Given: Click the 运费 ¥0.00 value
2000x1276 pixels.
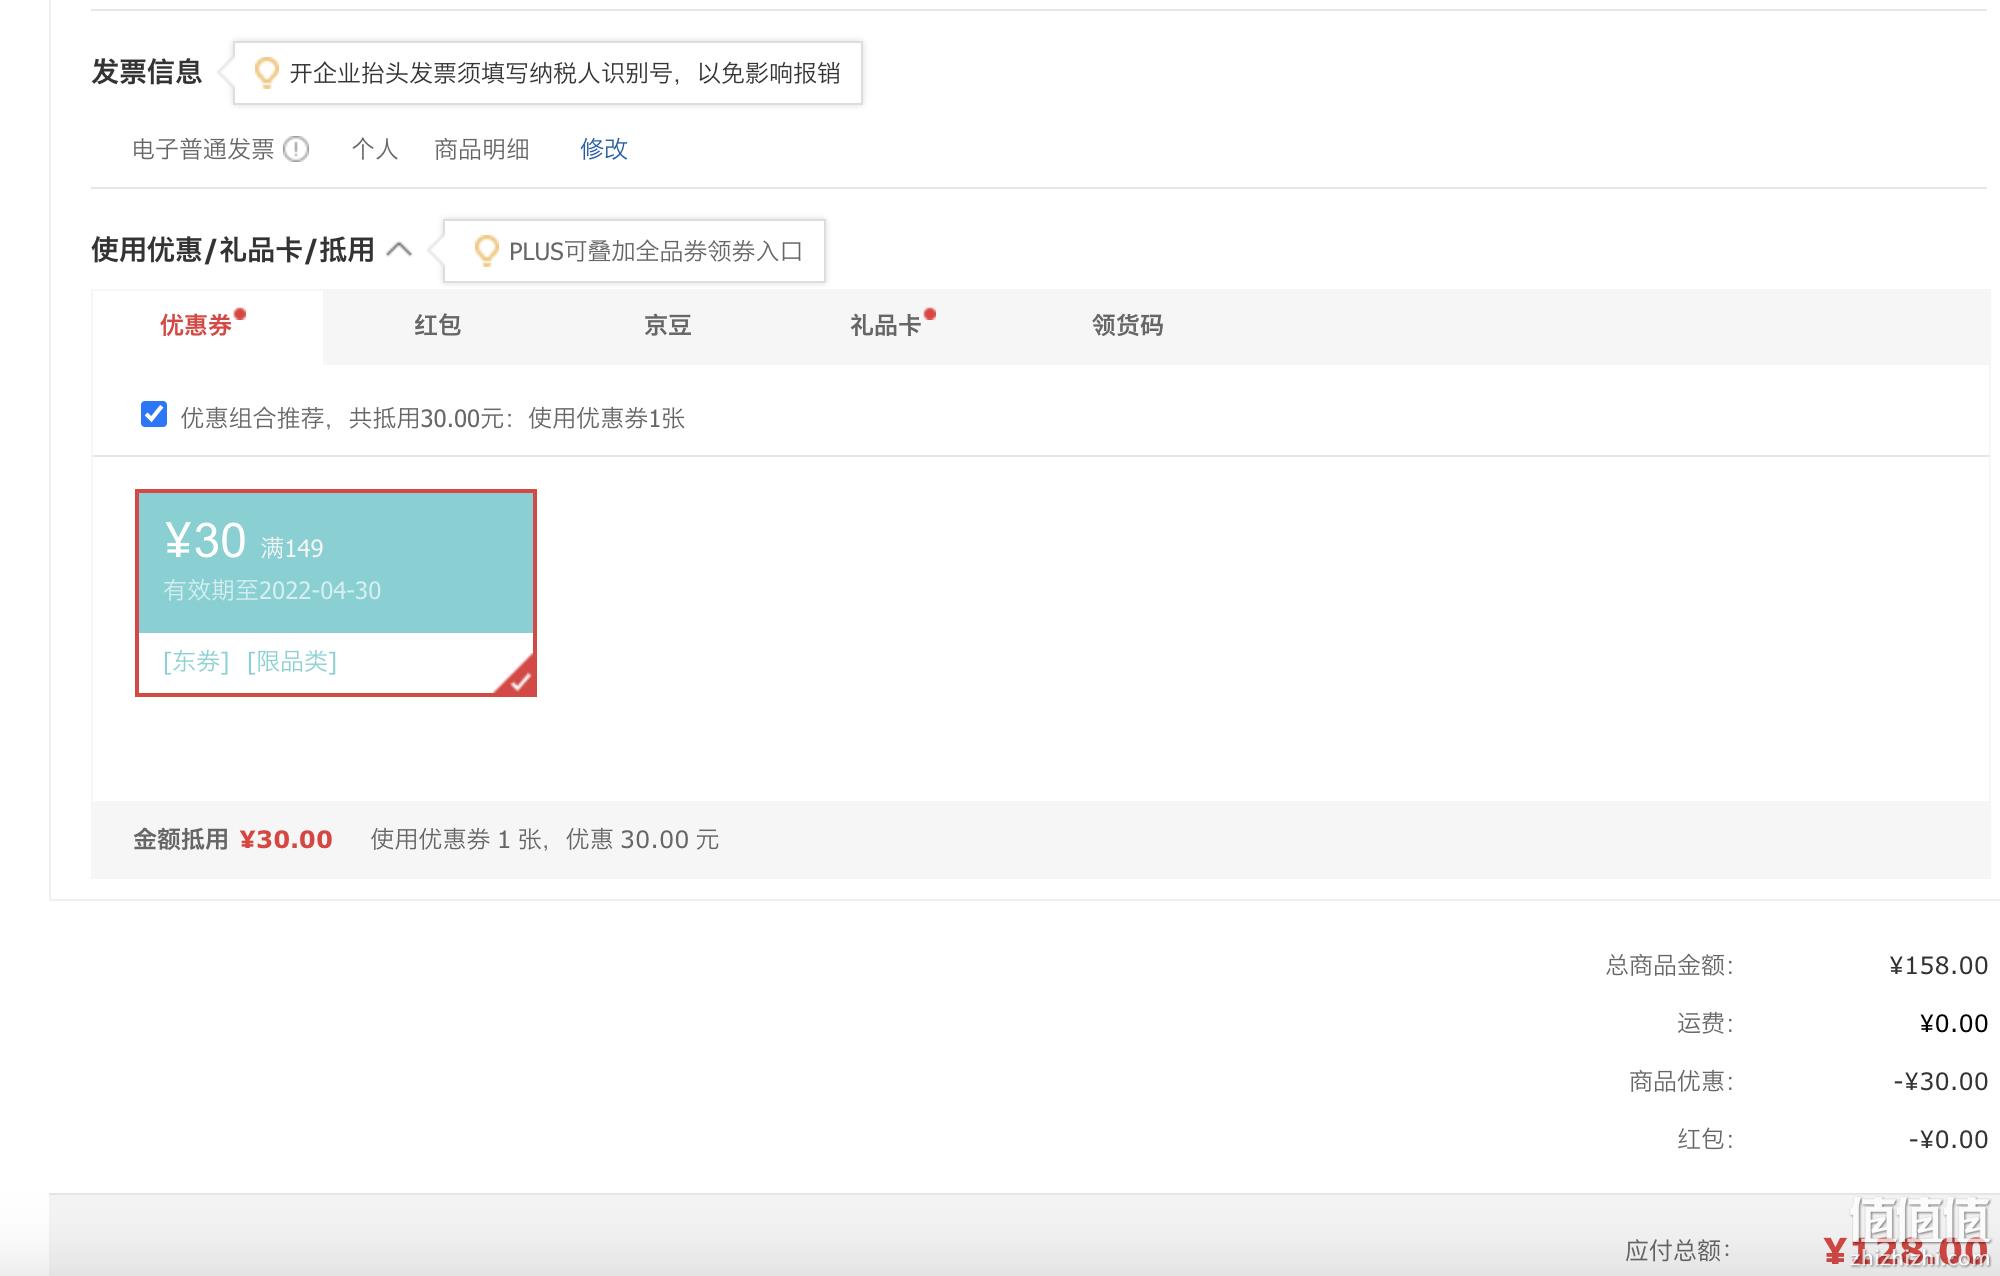Looking at the screenshot, I should click(x=1954, y=1023).
